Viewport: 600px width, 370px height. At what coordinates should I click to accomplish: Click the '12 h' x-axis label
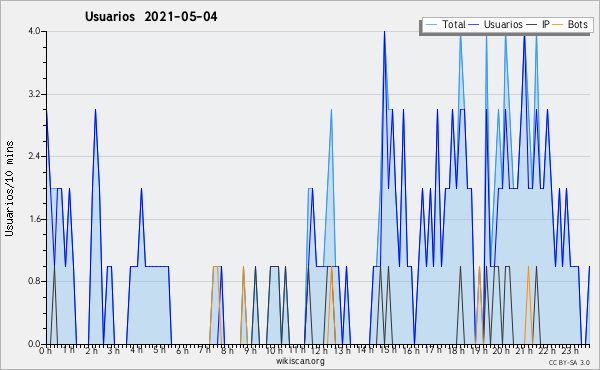tap(319, 350)
